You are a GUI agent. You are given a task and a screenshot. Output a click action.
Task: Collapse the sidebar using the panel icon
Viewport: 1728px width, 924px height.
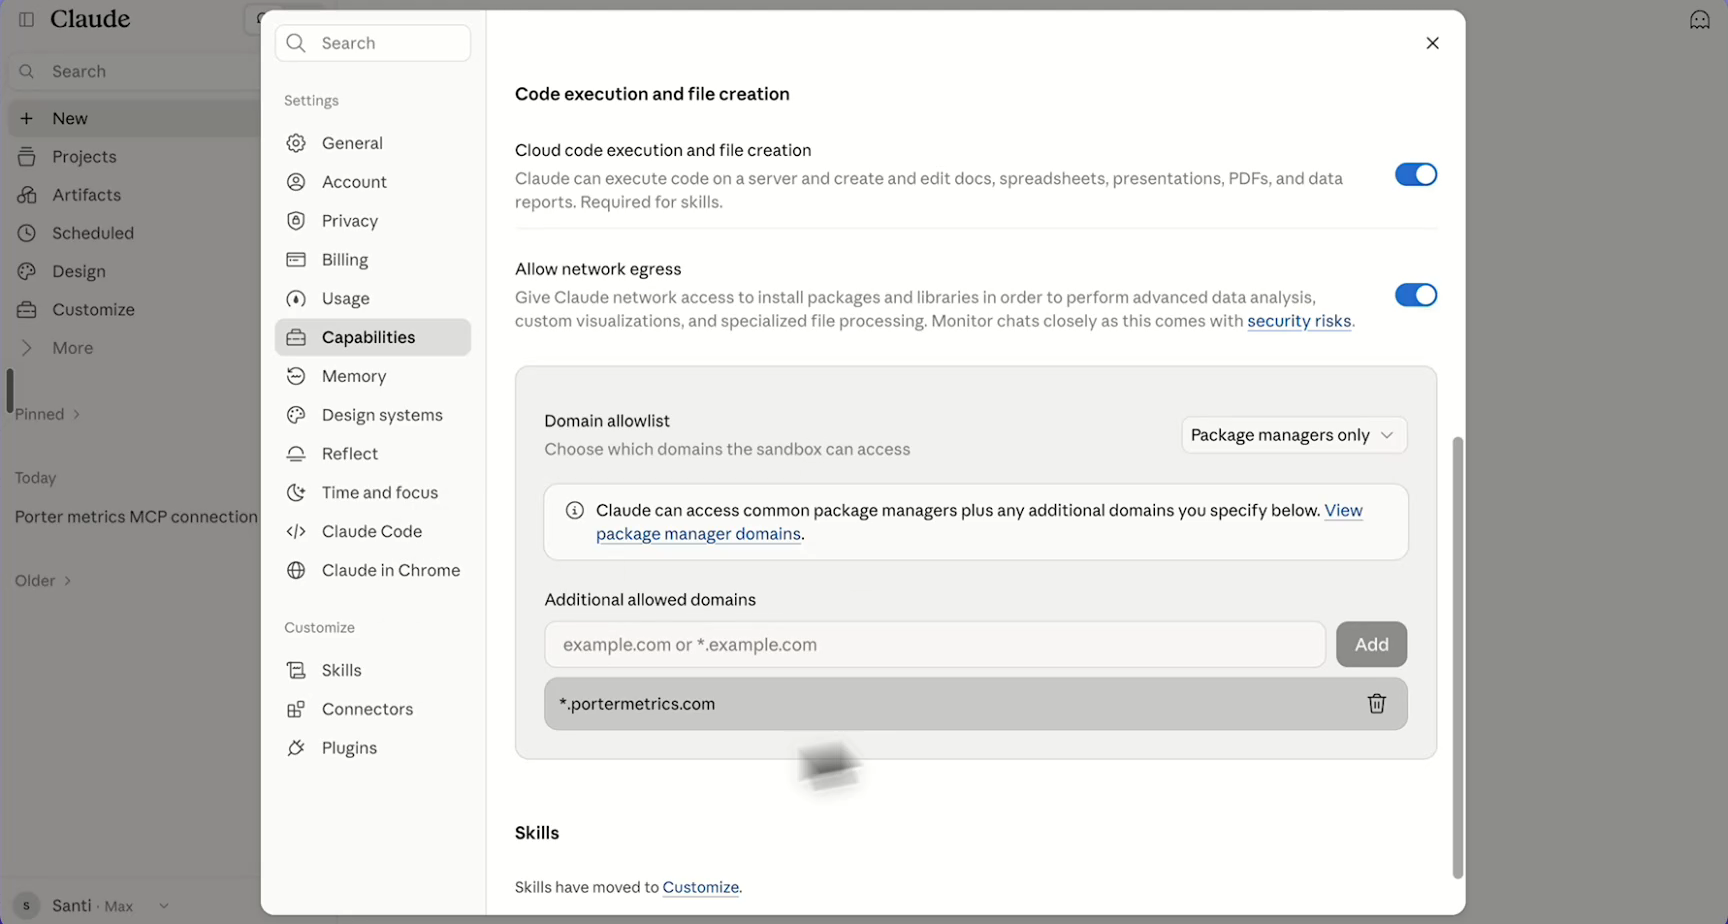click(26, 19)
